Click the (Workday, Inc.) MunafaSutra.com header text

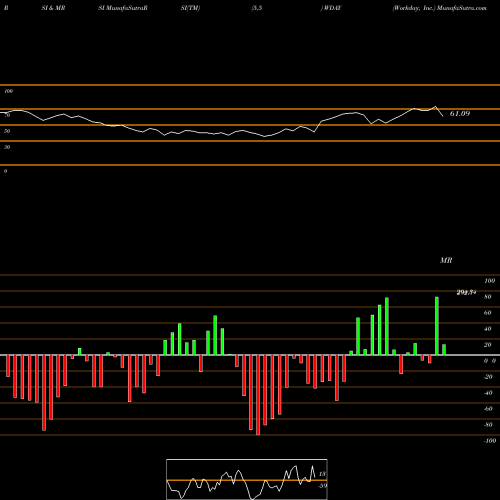439,8
